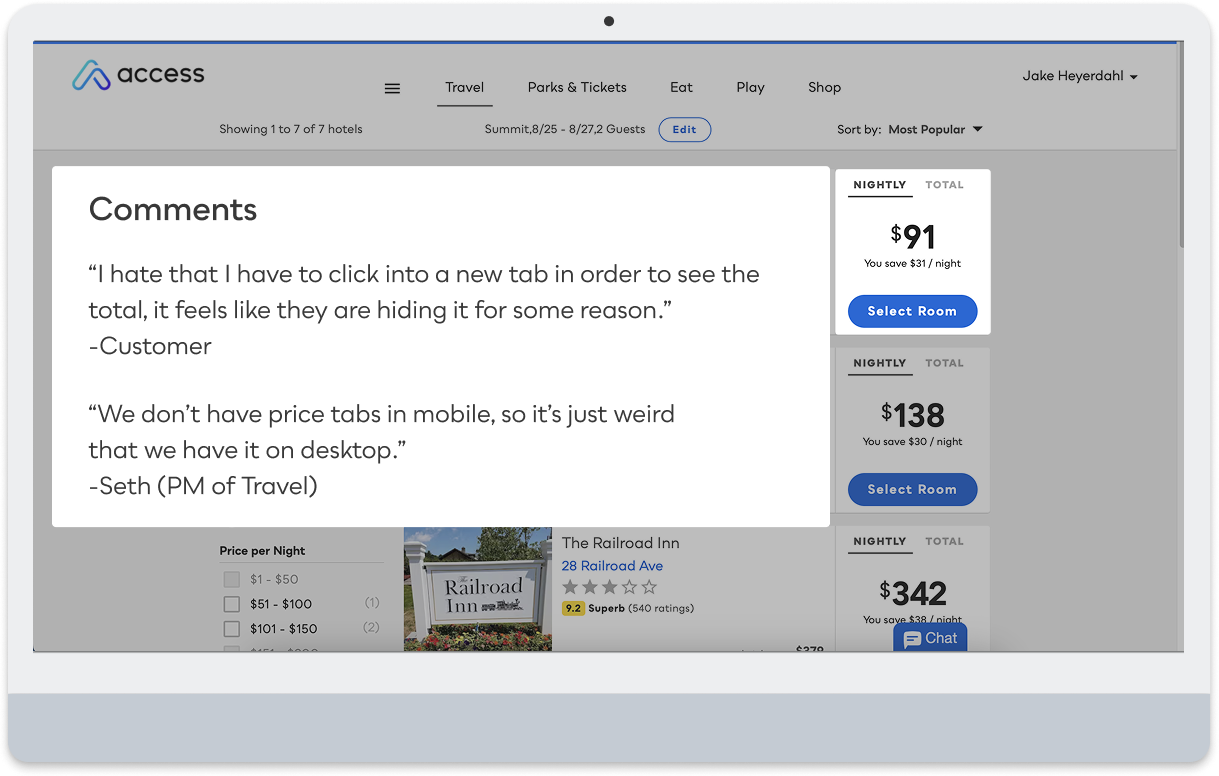Open the 28 Railroad Ave address link
This screenshot has height=776, width=1219.
612,566
